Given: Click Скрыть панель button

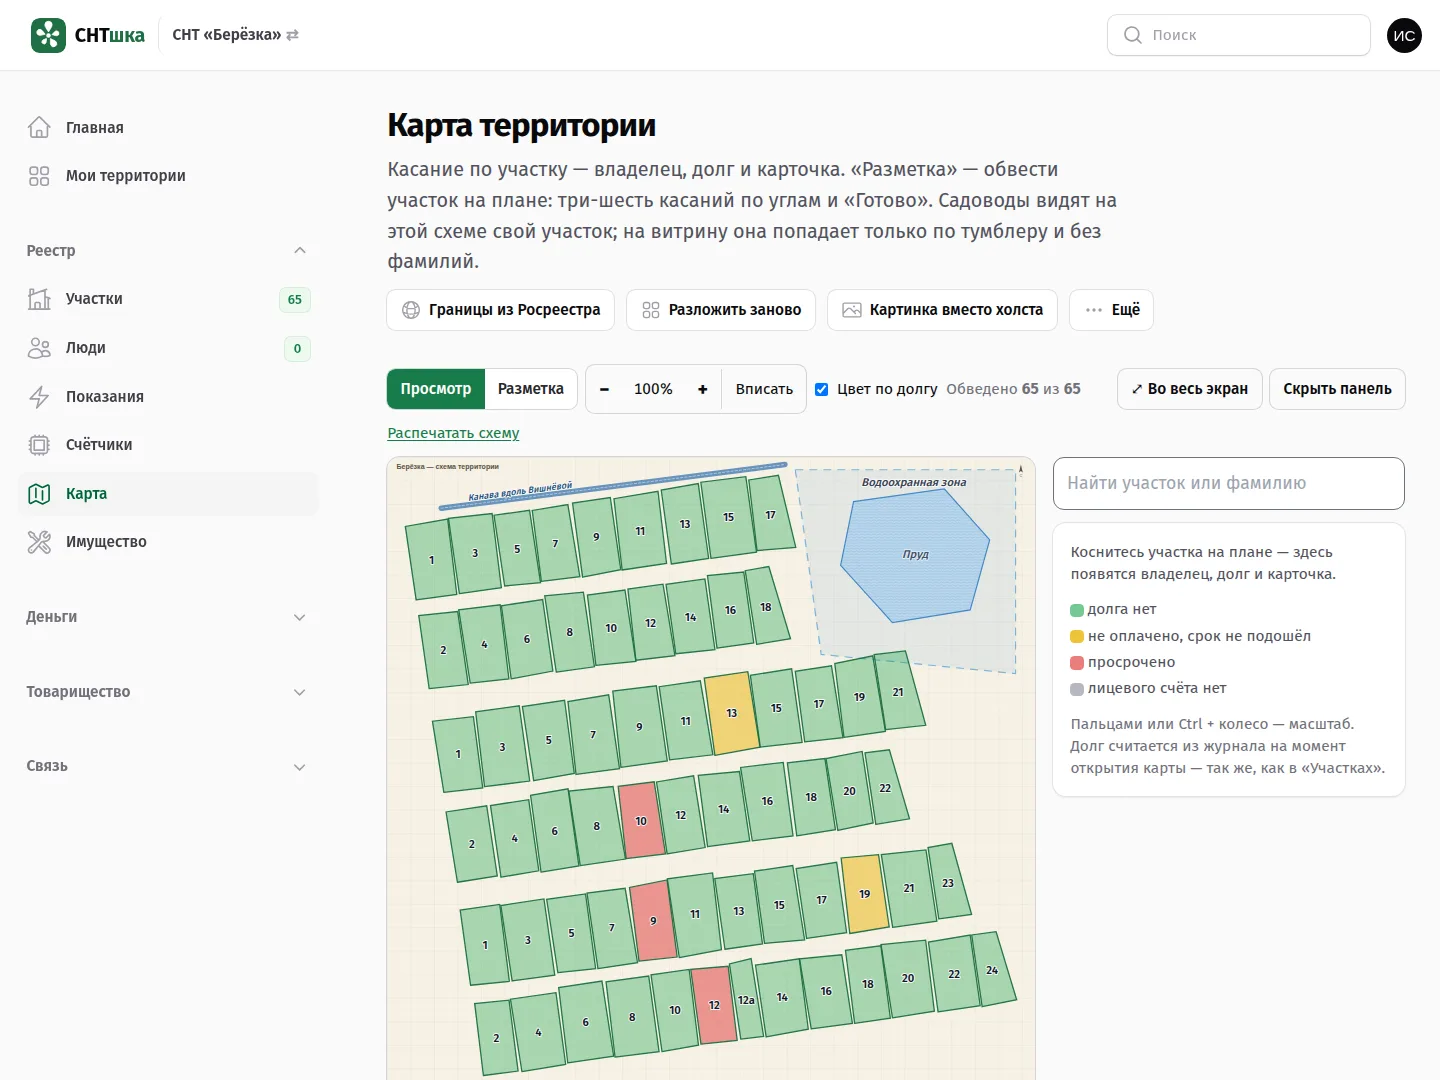Looking at the screenshot, I should click(x=1337, y=389).
